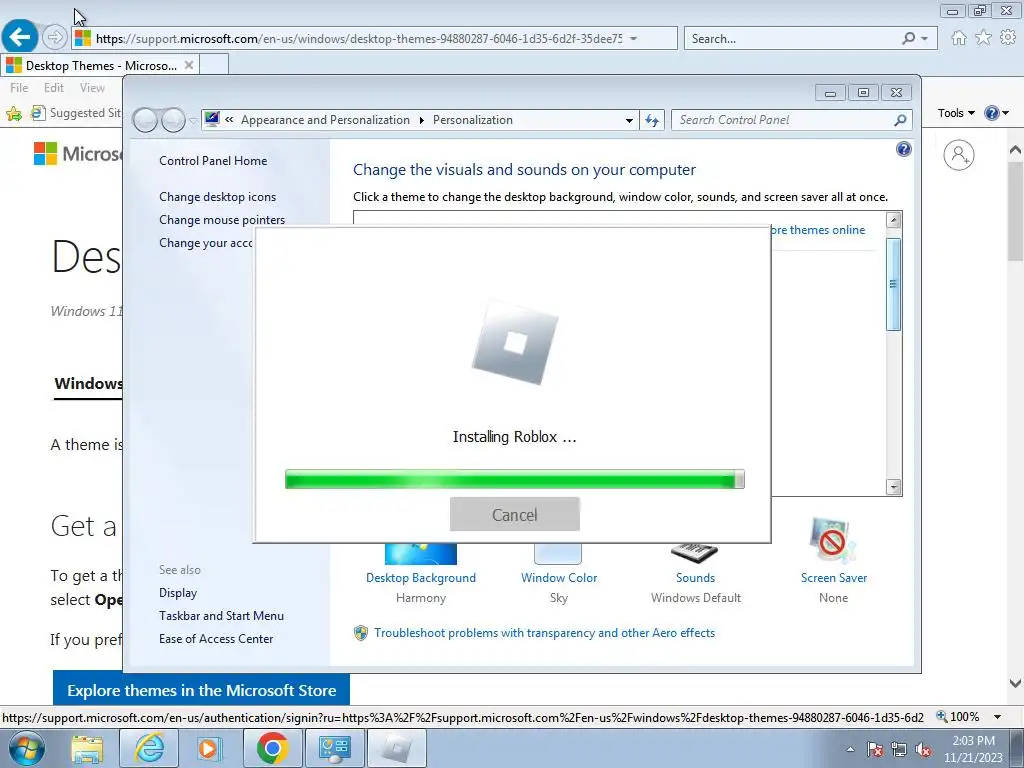Open Google Chrome from the taskbar

click(x=272, y=748)
